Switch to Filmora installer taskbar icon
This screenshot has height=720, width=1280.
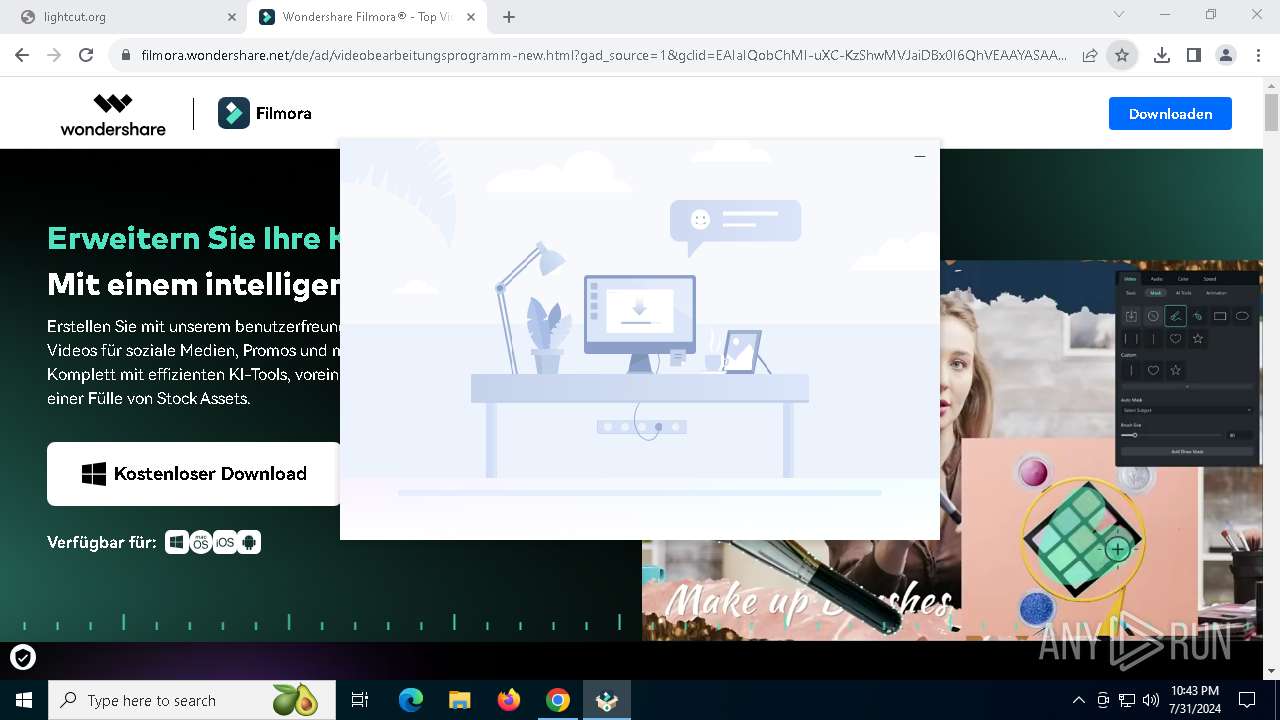607,700
